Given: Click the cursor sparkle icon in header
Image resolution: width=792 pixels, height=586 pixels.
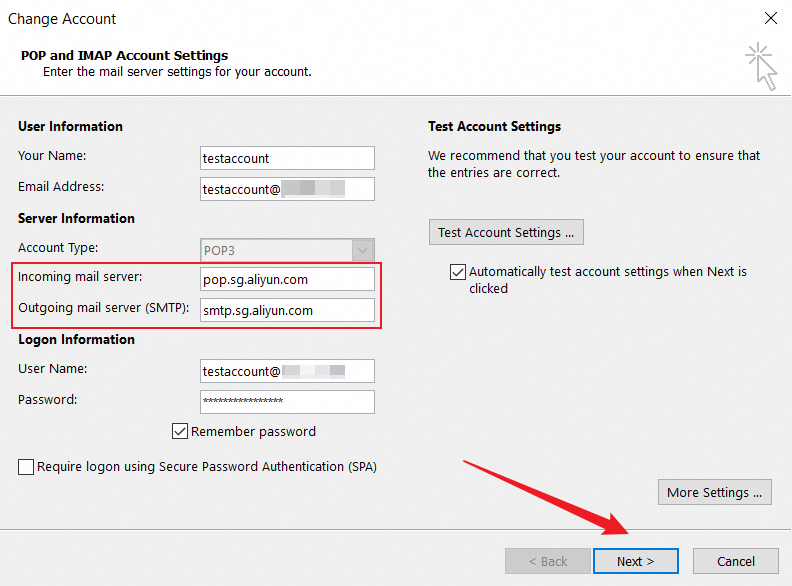Looking at the screenshot, I should click(x=762, y=65).
